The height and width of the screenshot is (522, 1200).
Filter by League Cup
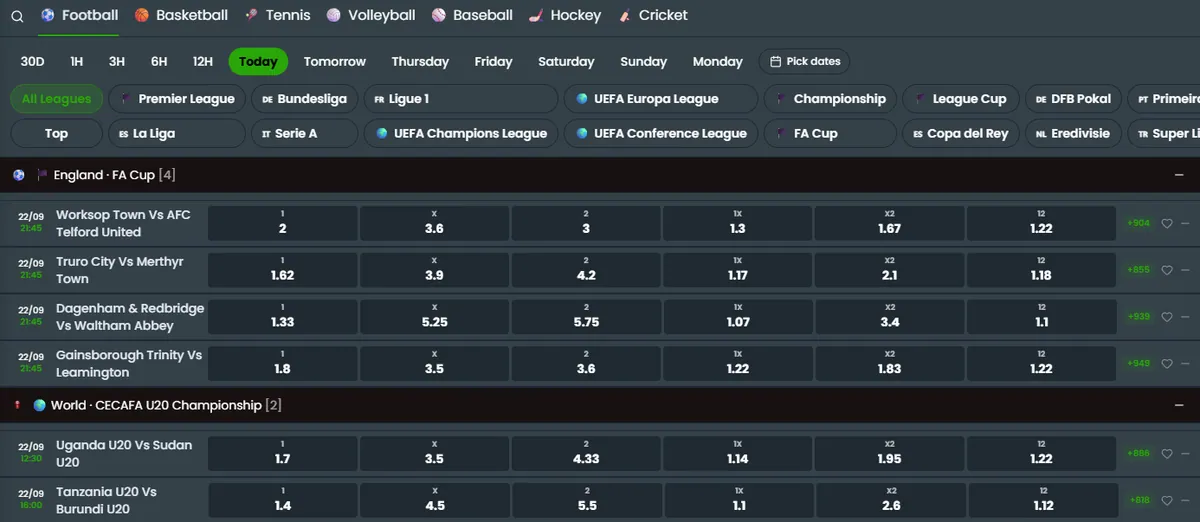tap(961, 99)
